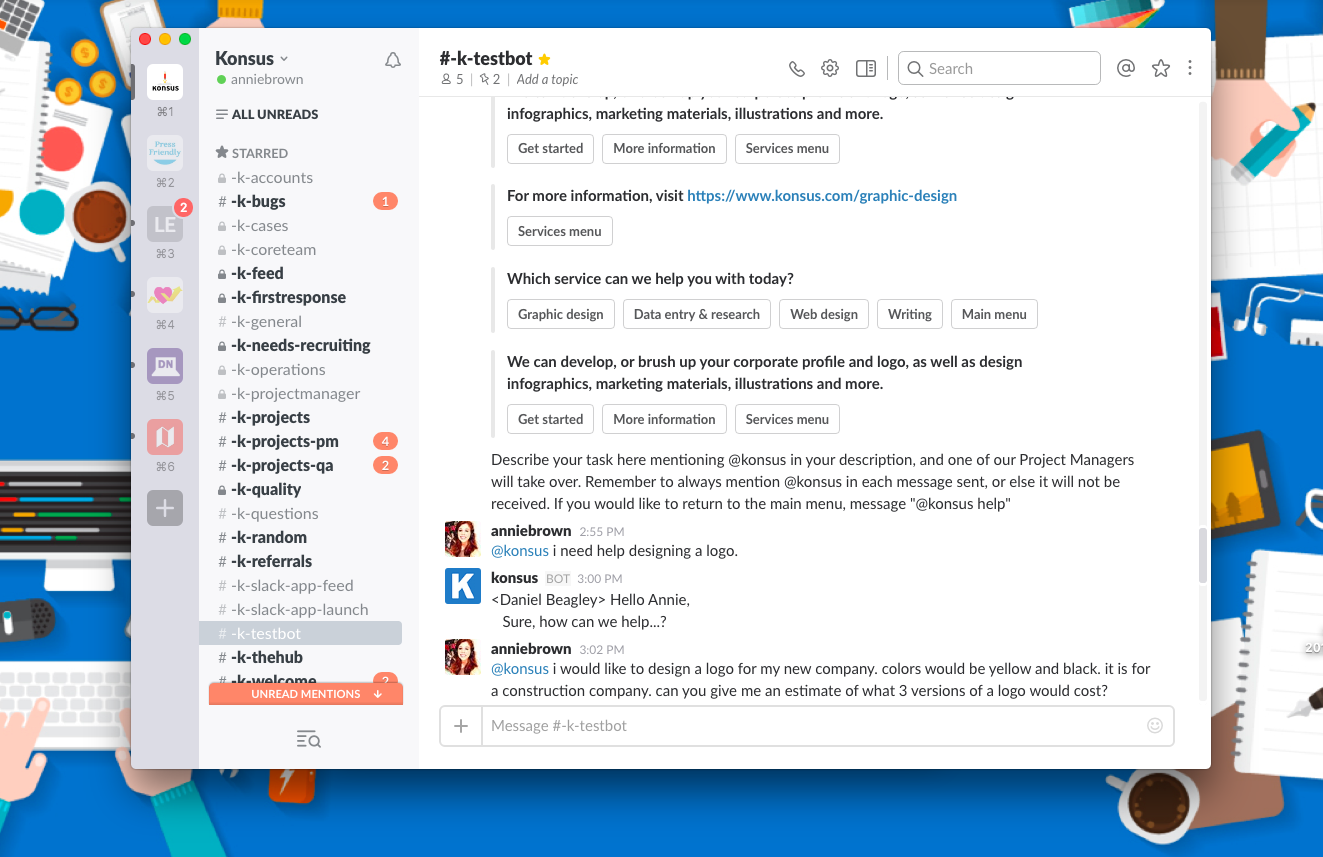The width and height of the screenshot is (1323, 857).
Task: Click the message pane scrollbar thumb
Action: tap(1203, 555)
